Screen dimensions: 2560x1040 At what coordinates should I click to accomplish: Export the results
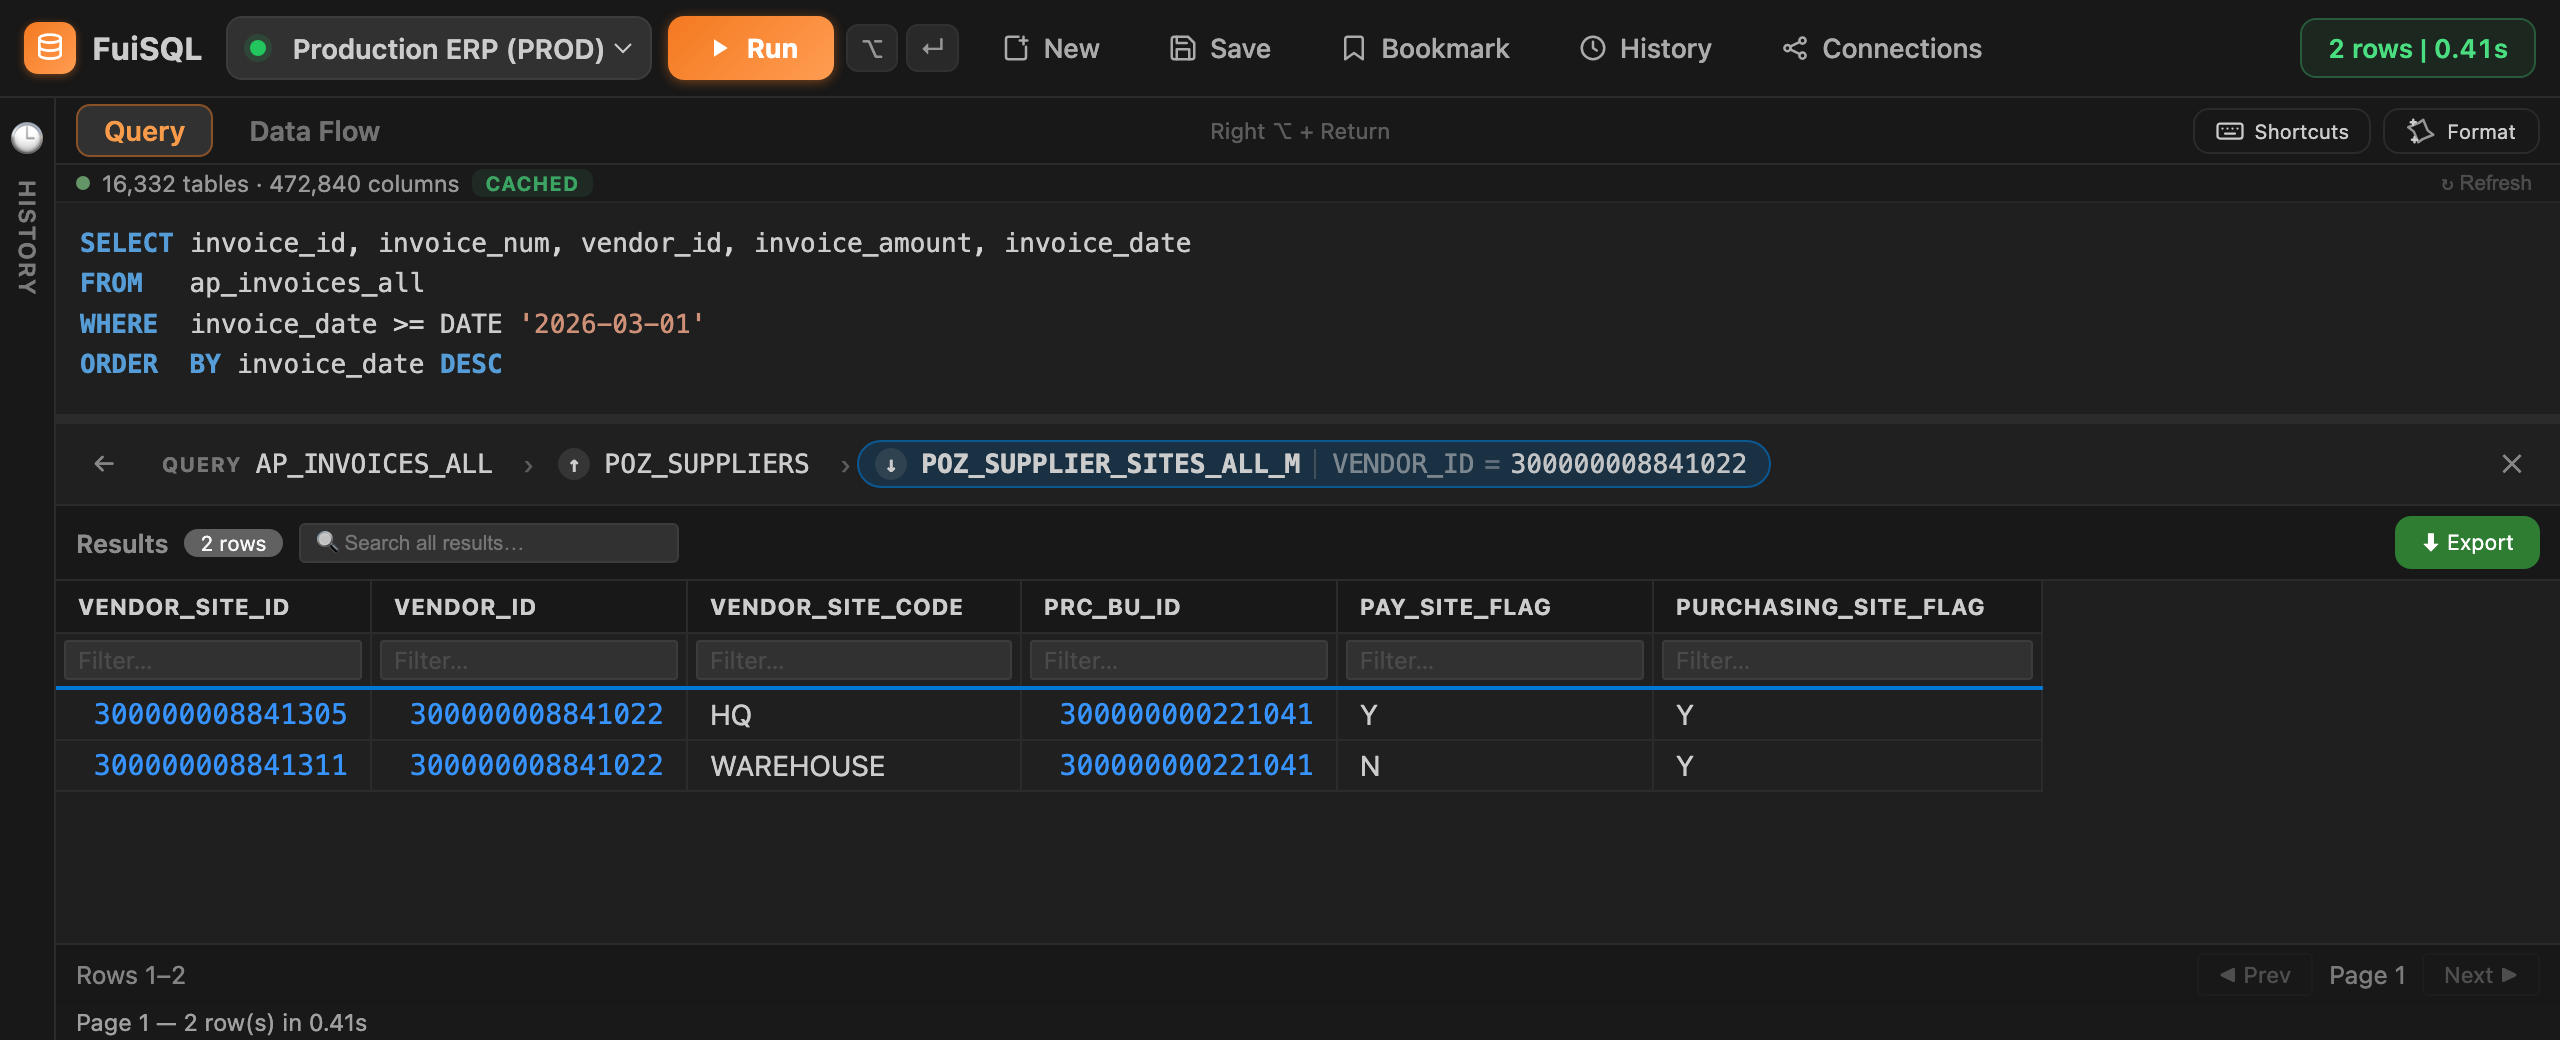[x=2467, y=543]
